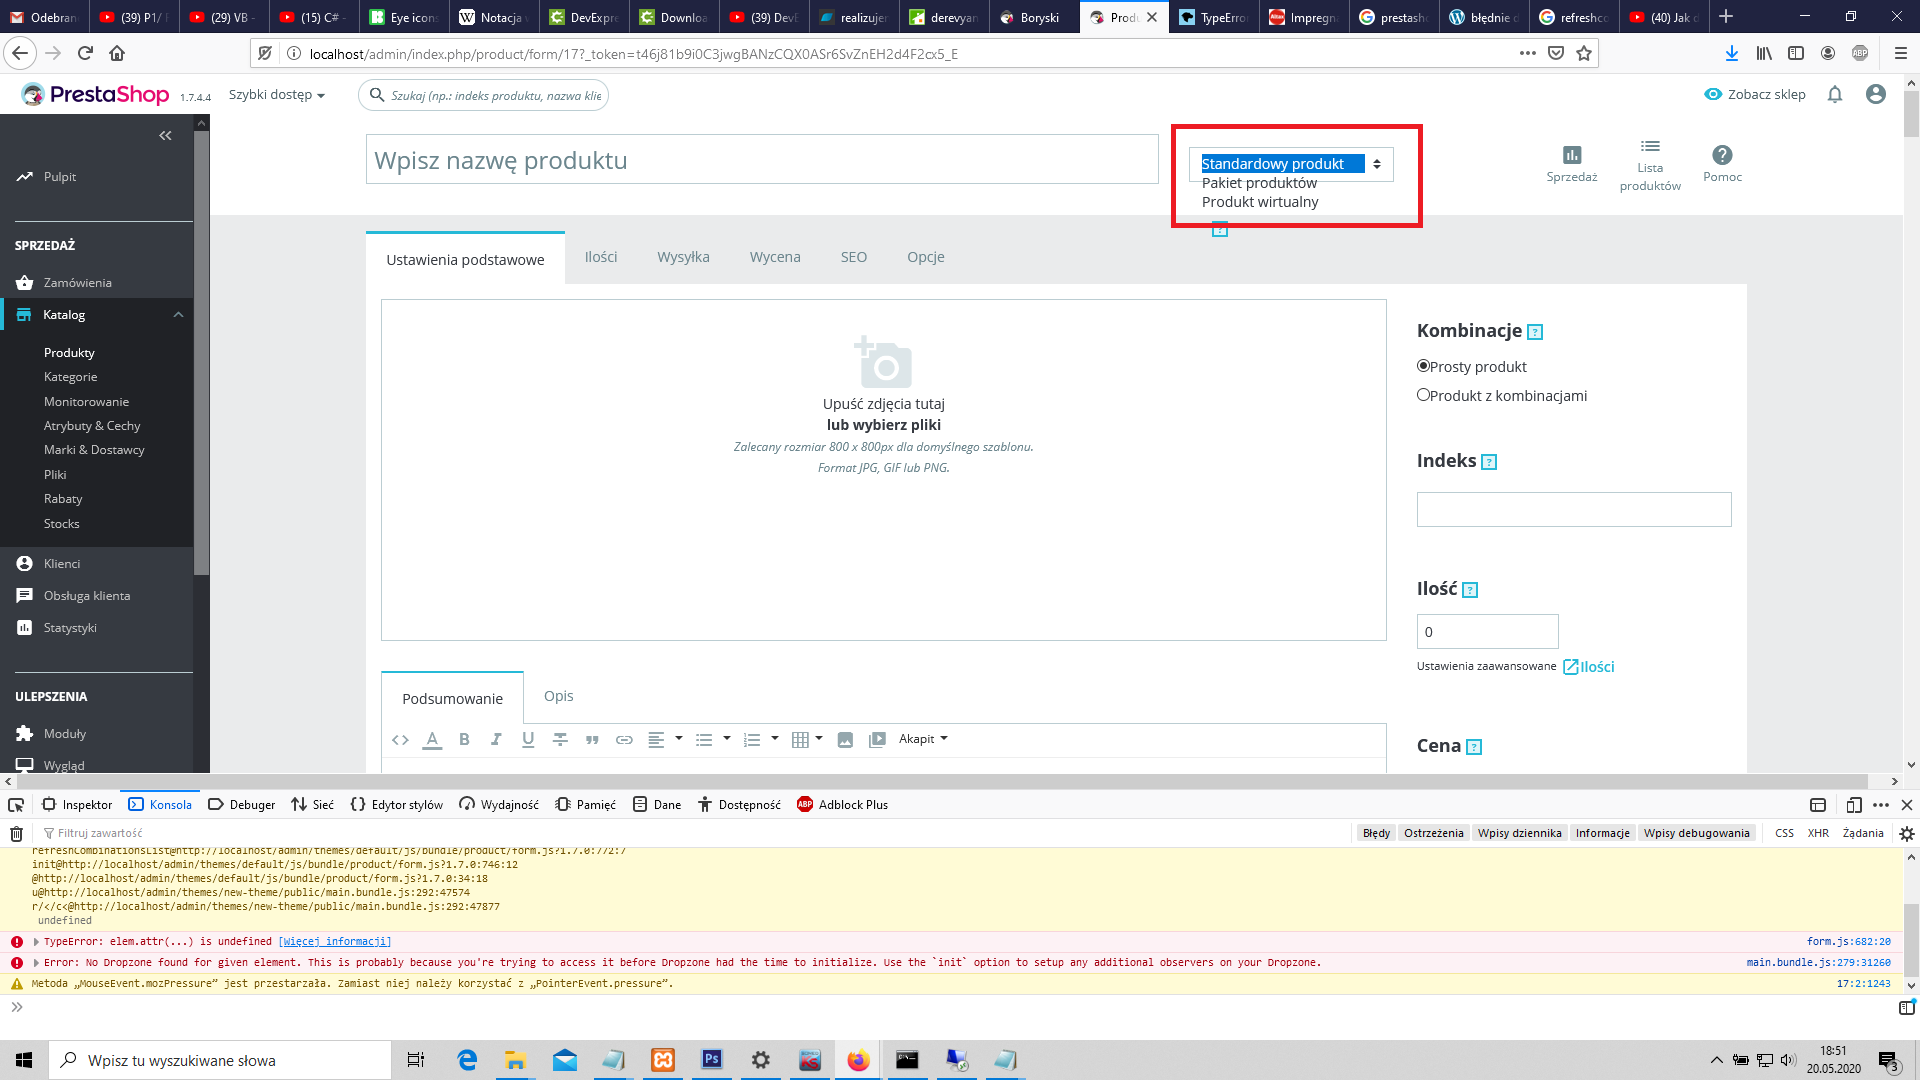
Task: Select the Produkt z kombinacjami radio button
Action: click(x=1423, y=395)
